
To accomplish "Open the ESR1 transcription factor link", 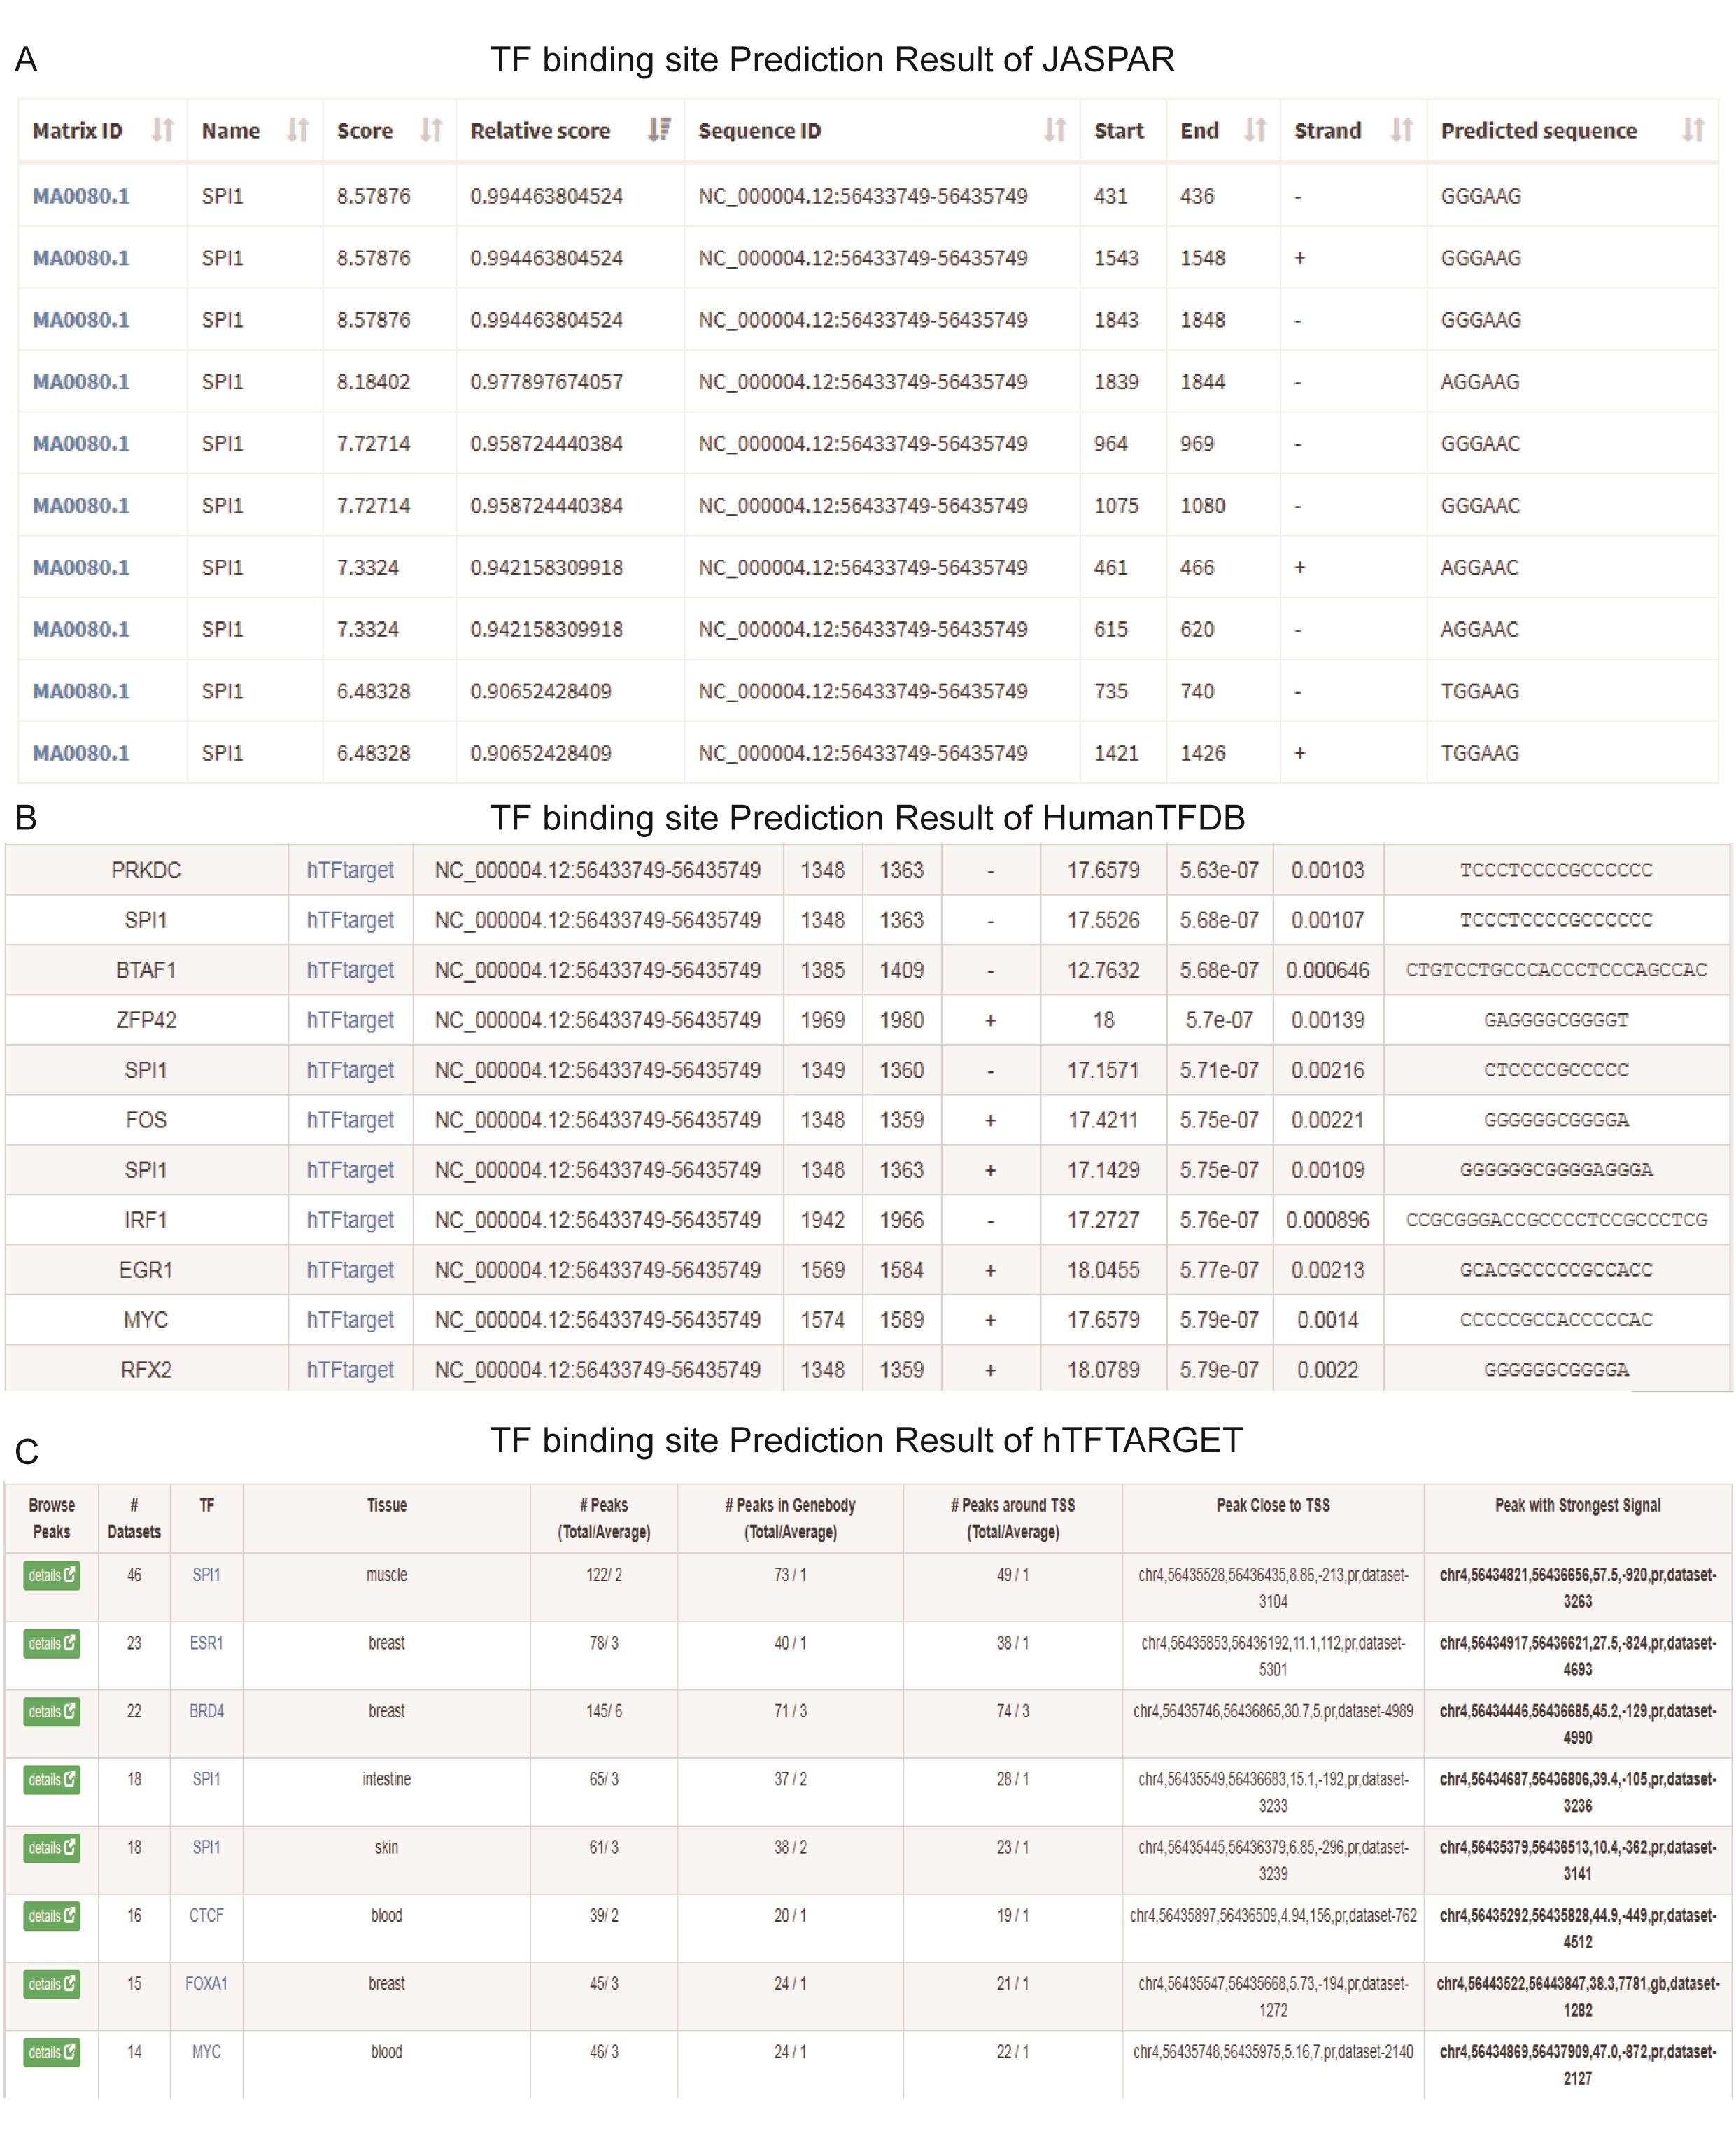I will coord(206,1643).
